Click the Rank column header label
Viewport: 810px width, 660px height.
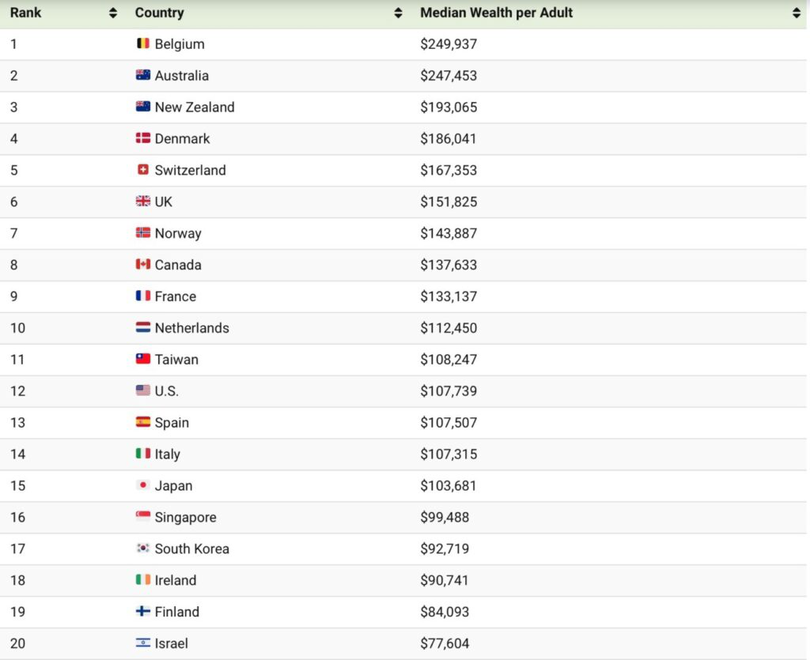click(26, 13)
